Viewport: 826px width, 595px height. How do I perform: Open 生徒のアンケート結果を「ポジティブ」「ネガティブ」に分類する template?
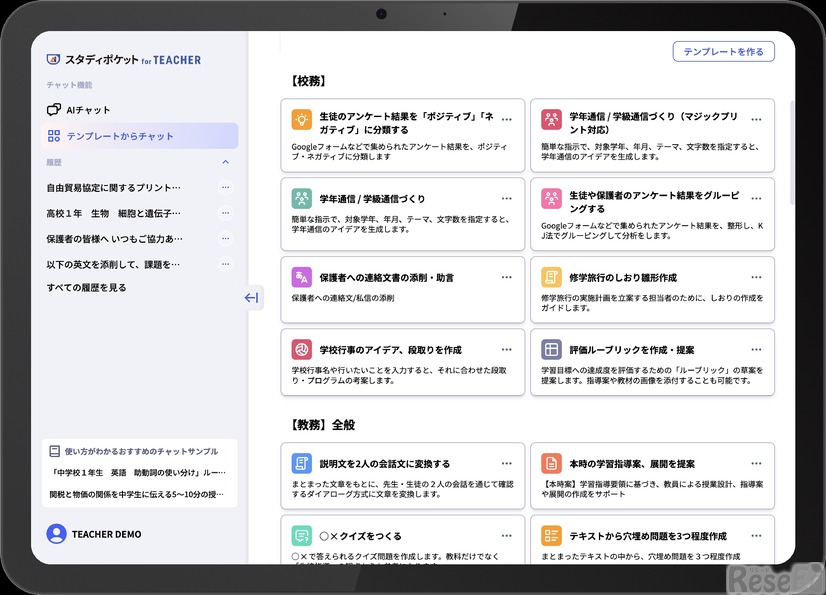pyautogui.click(x=403, y=135)
